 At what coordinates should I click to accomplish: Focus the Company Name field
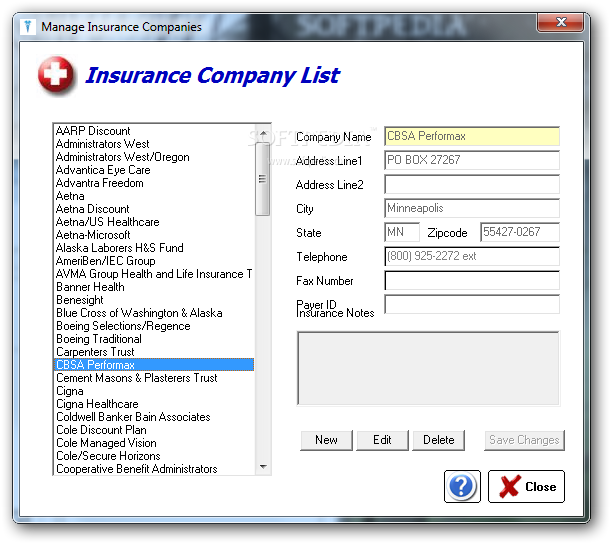point(472,136)
